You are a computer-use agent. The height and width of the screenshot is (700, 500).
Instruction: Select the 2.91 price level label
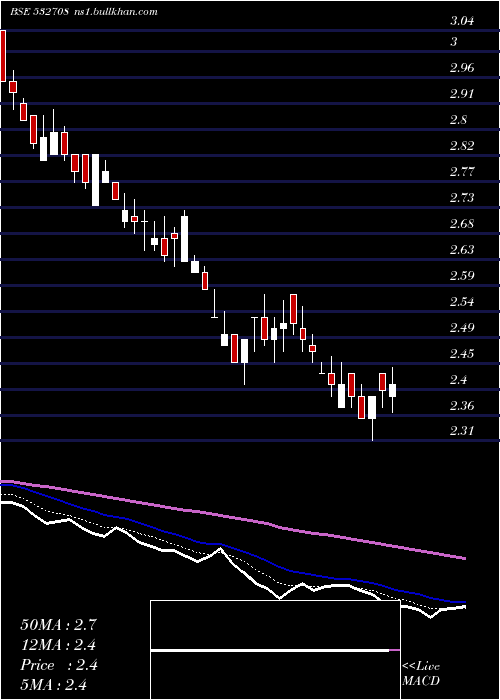tap(462, 94)
